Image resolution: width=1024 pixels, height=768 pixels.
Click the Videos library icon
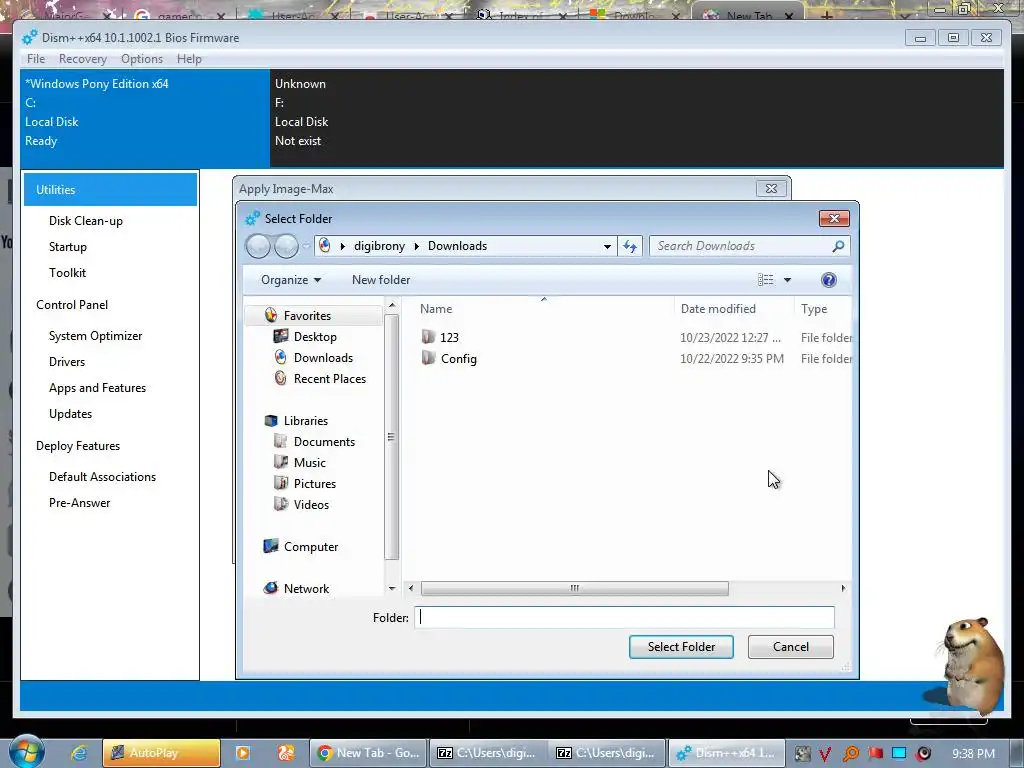click(281, 504)
